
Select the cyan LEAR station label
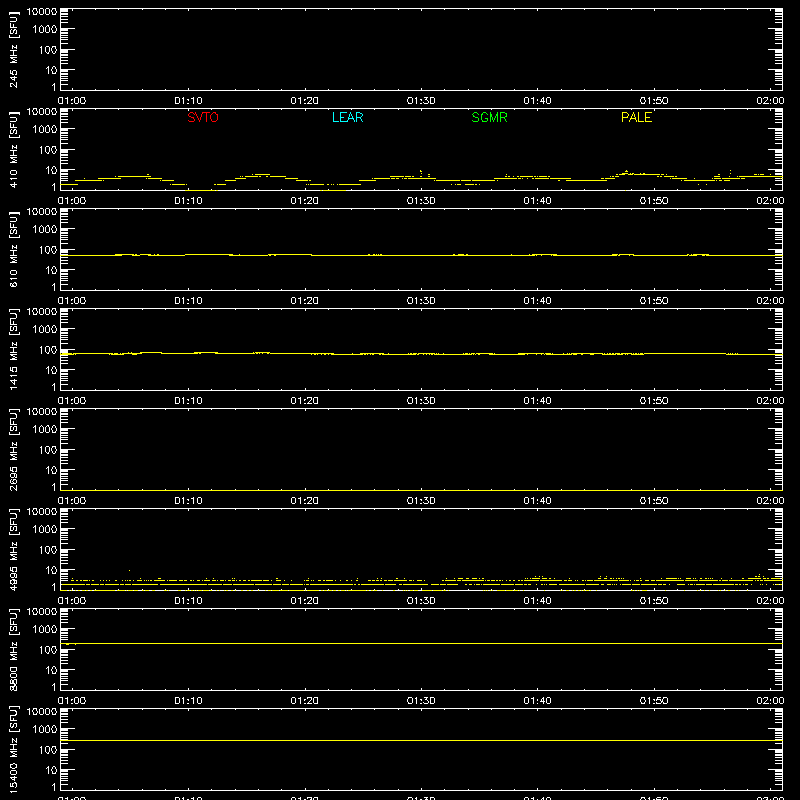pyautogui.click(x=347, y=117)
